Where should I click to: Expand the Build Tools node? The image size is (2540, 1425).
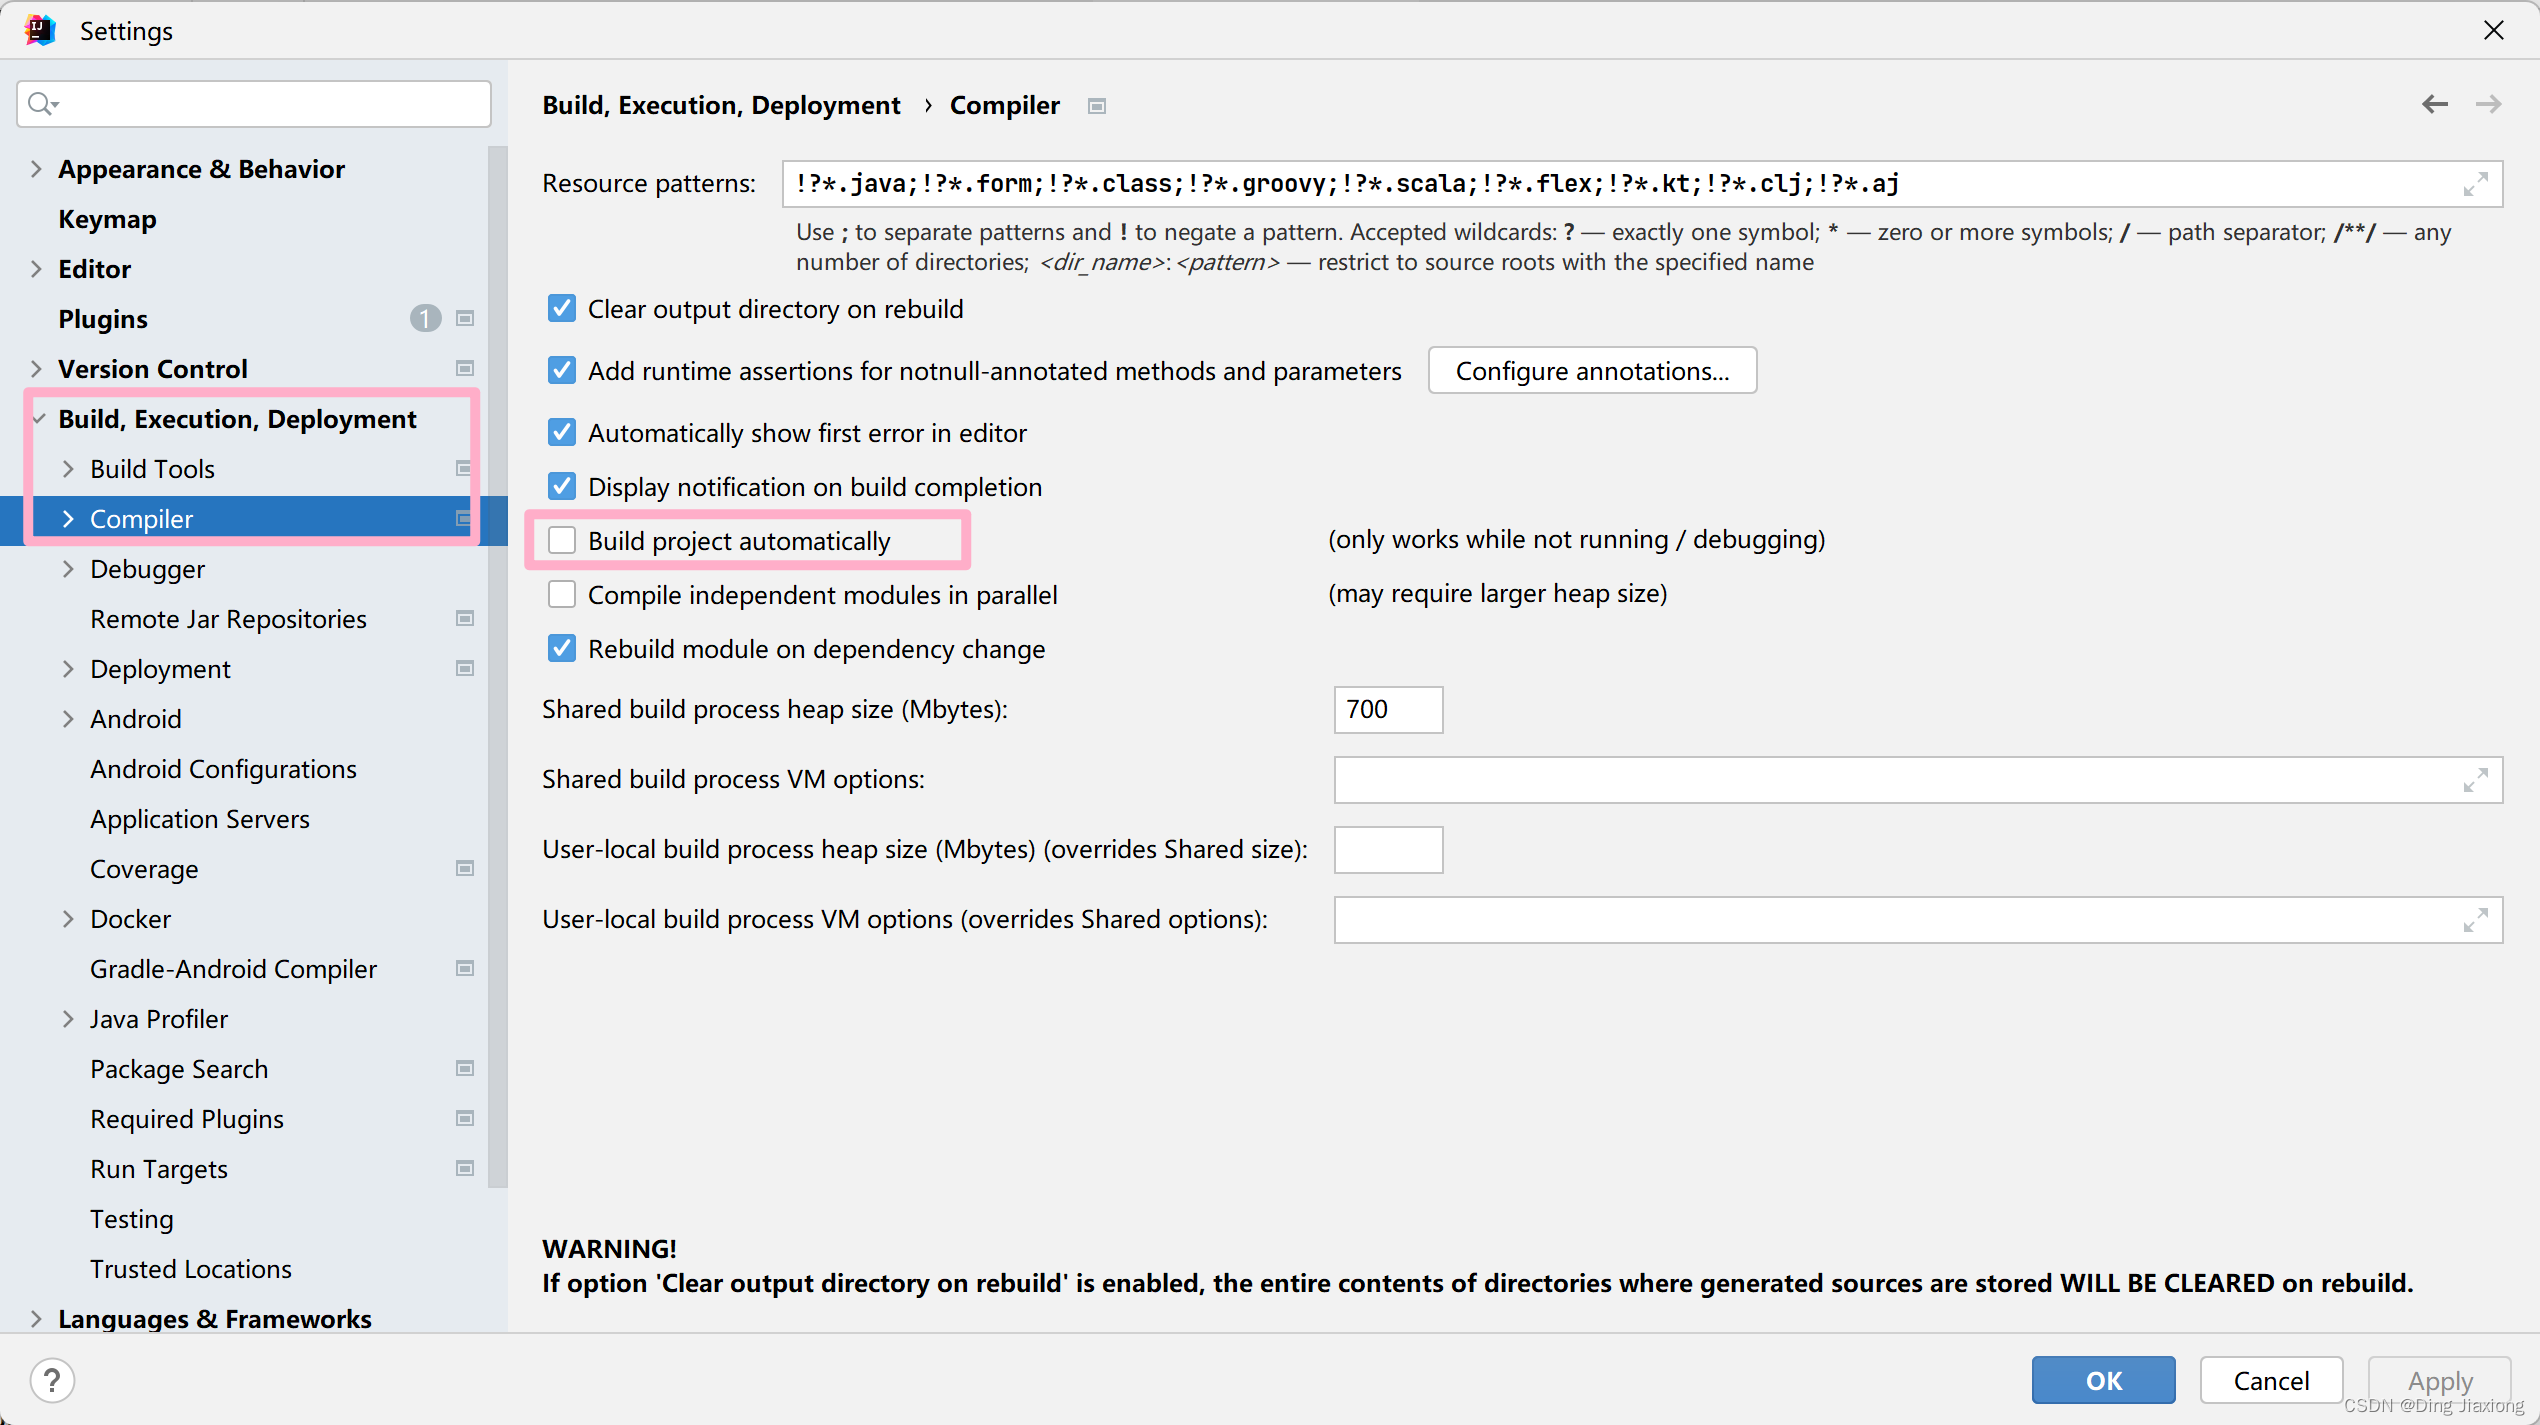pos(68,469)
